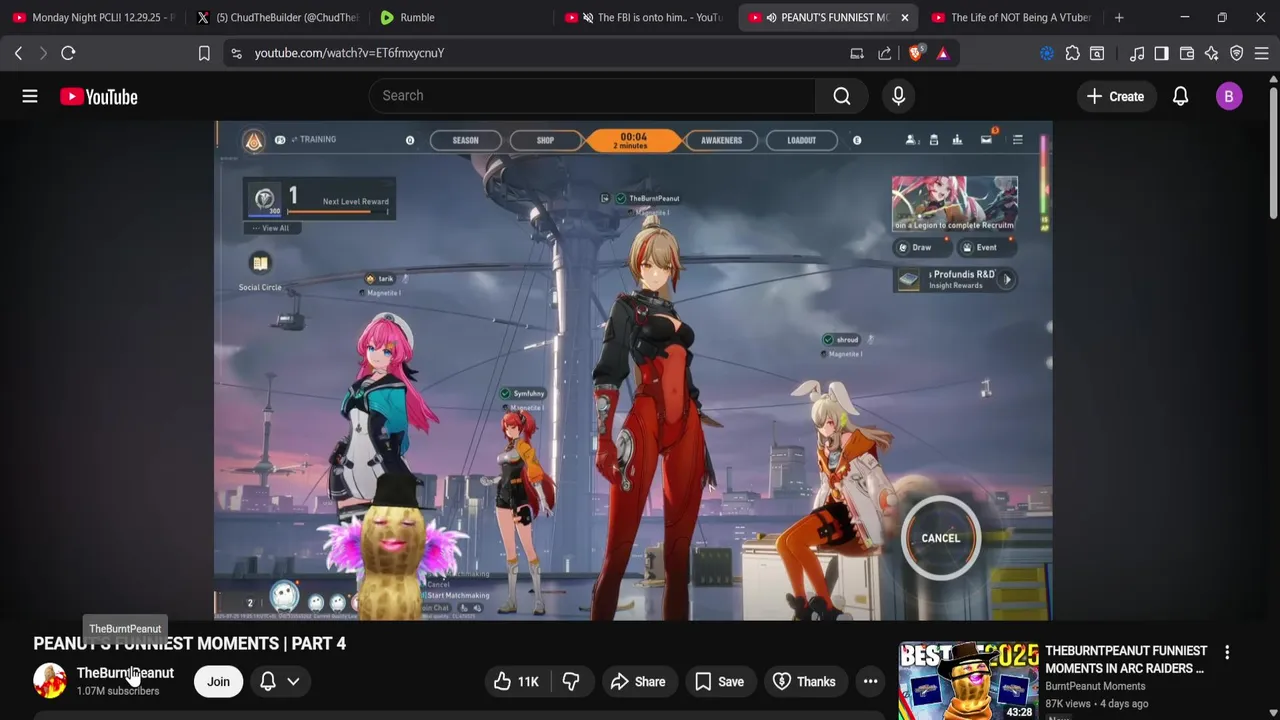Open Leo AI sparkle icon
1280x720 pixels.
pos(1211,53)
